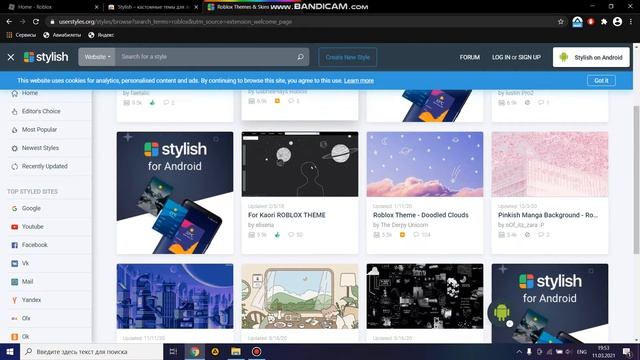Open the Stylish extension icon in toolbar
Viewport: 640px width, 360px height.
[577, 22]
